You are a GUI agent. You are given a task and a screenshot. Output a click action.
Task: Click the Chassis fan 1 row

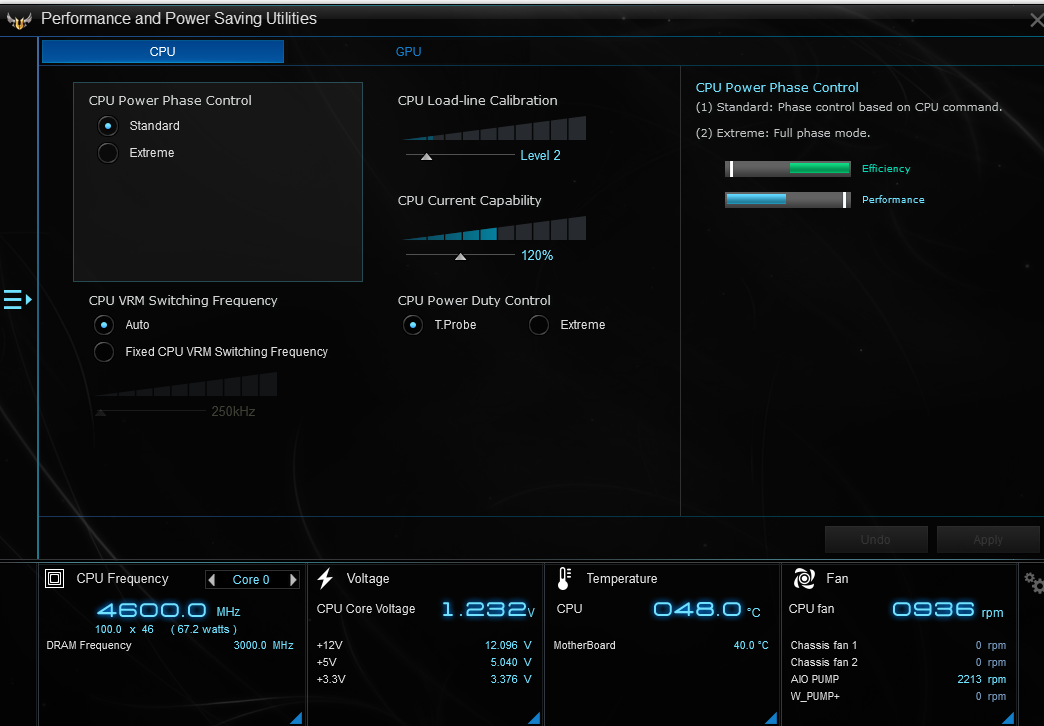898,645
